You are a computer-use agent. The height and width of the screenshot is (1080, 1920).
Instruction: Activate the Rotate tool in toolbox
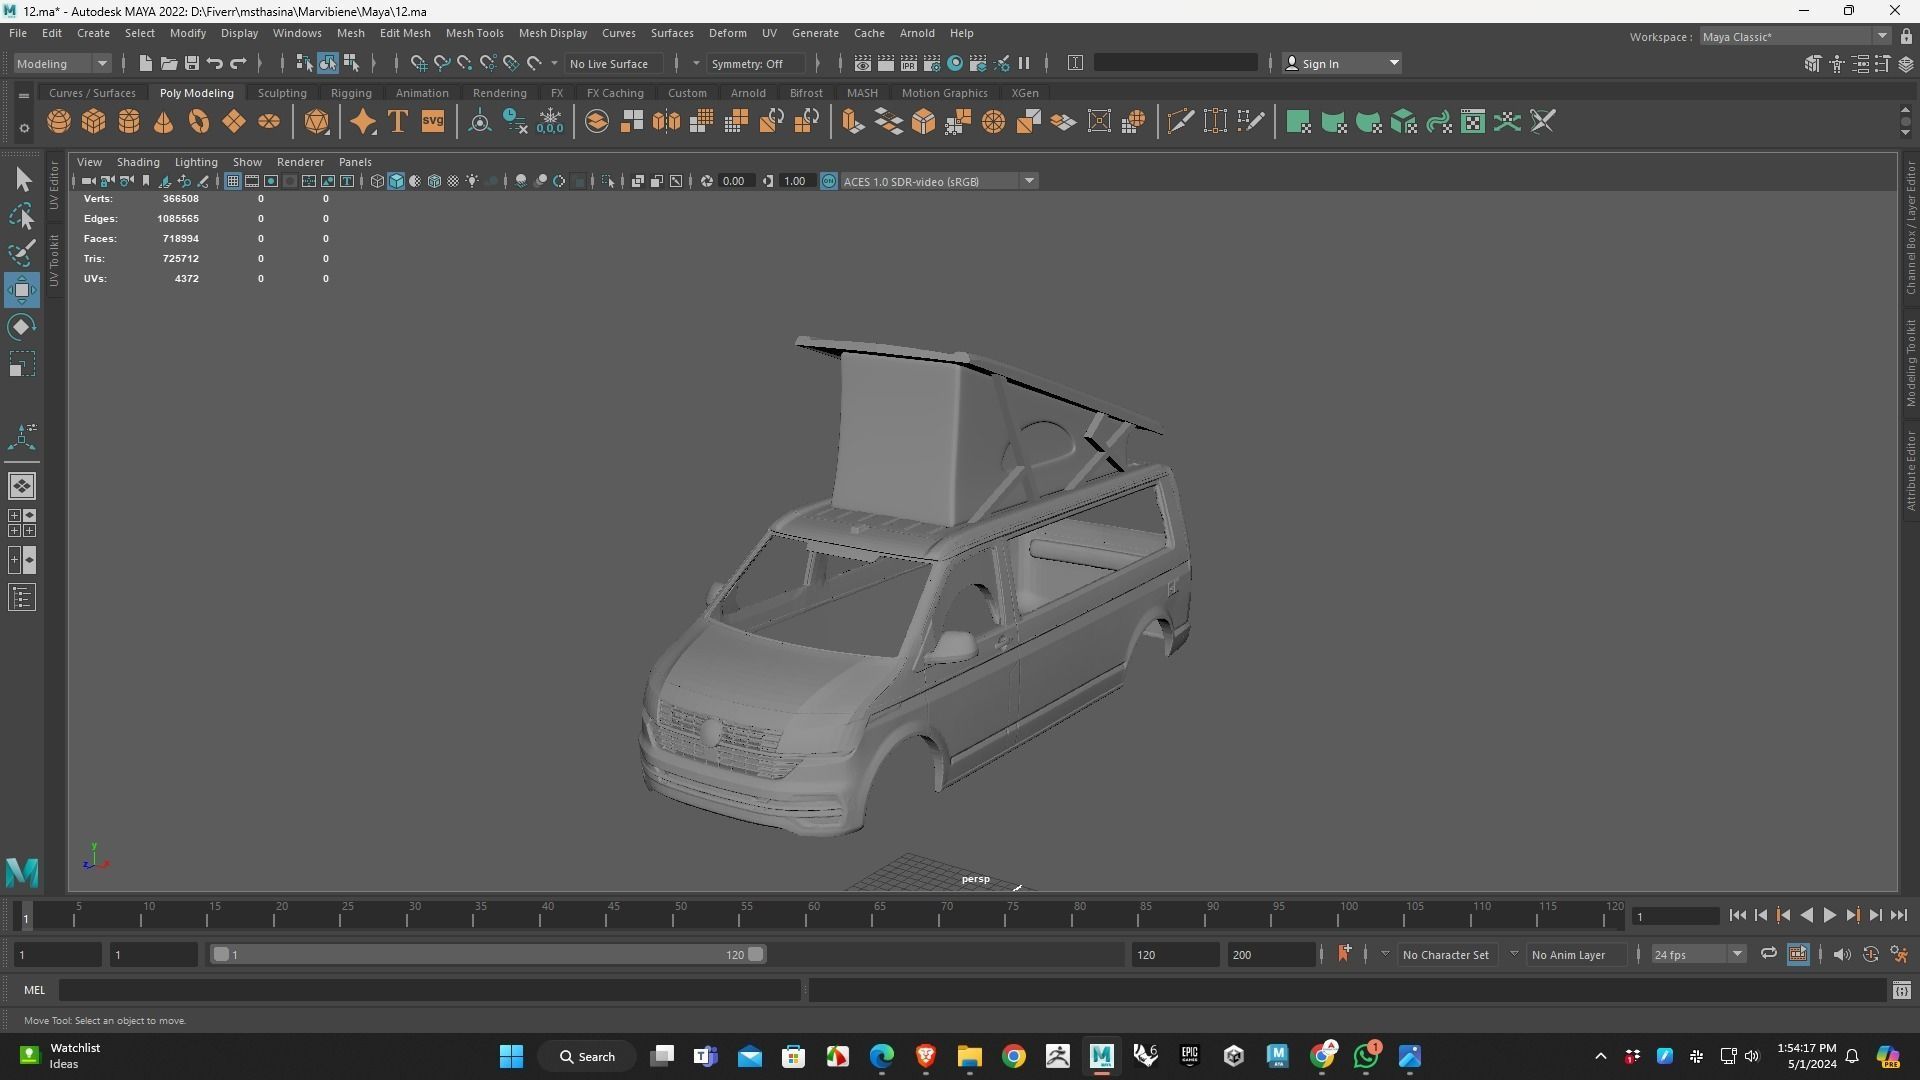coord(22,327)
